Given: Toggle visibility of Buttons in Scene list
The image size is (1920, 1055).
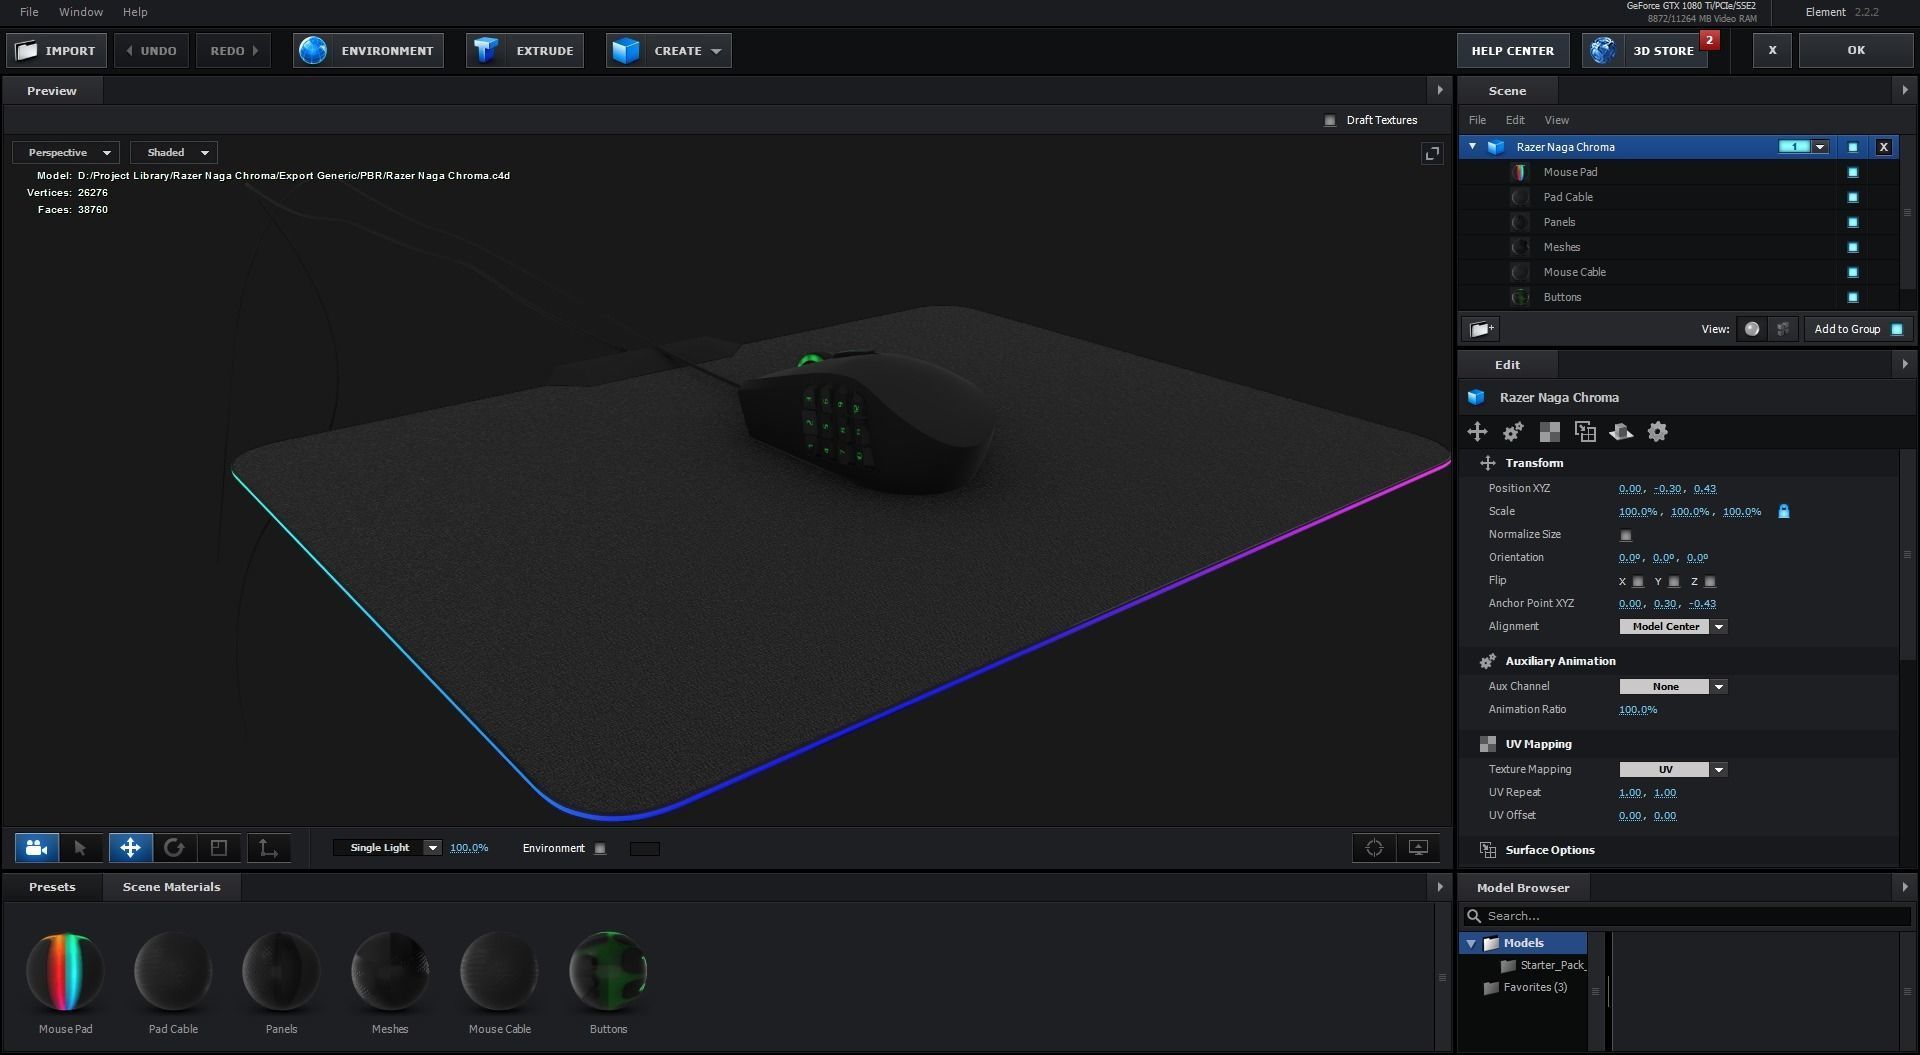Looking at the screenshot, I should [x=1852, y=297].
